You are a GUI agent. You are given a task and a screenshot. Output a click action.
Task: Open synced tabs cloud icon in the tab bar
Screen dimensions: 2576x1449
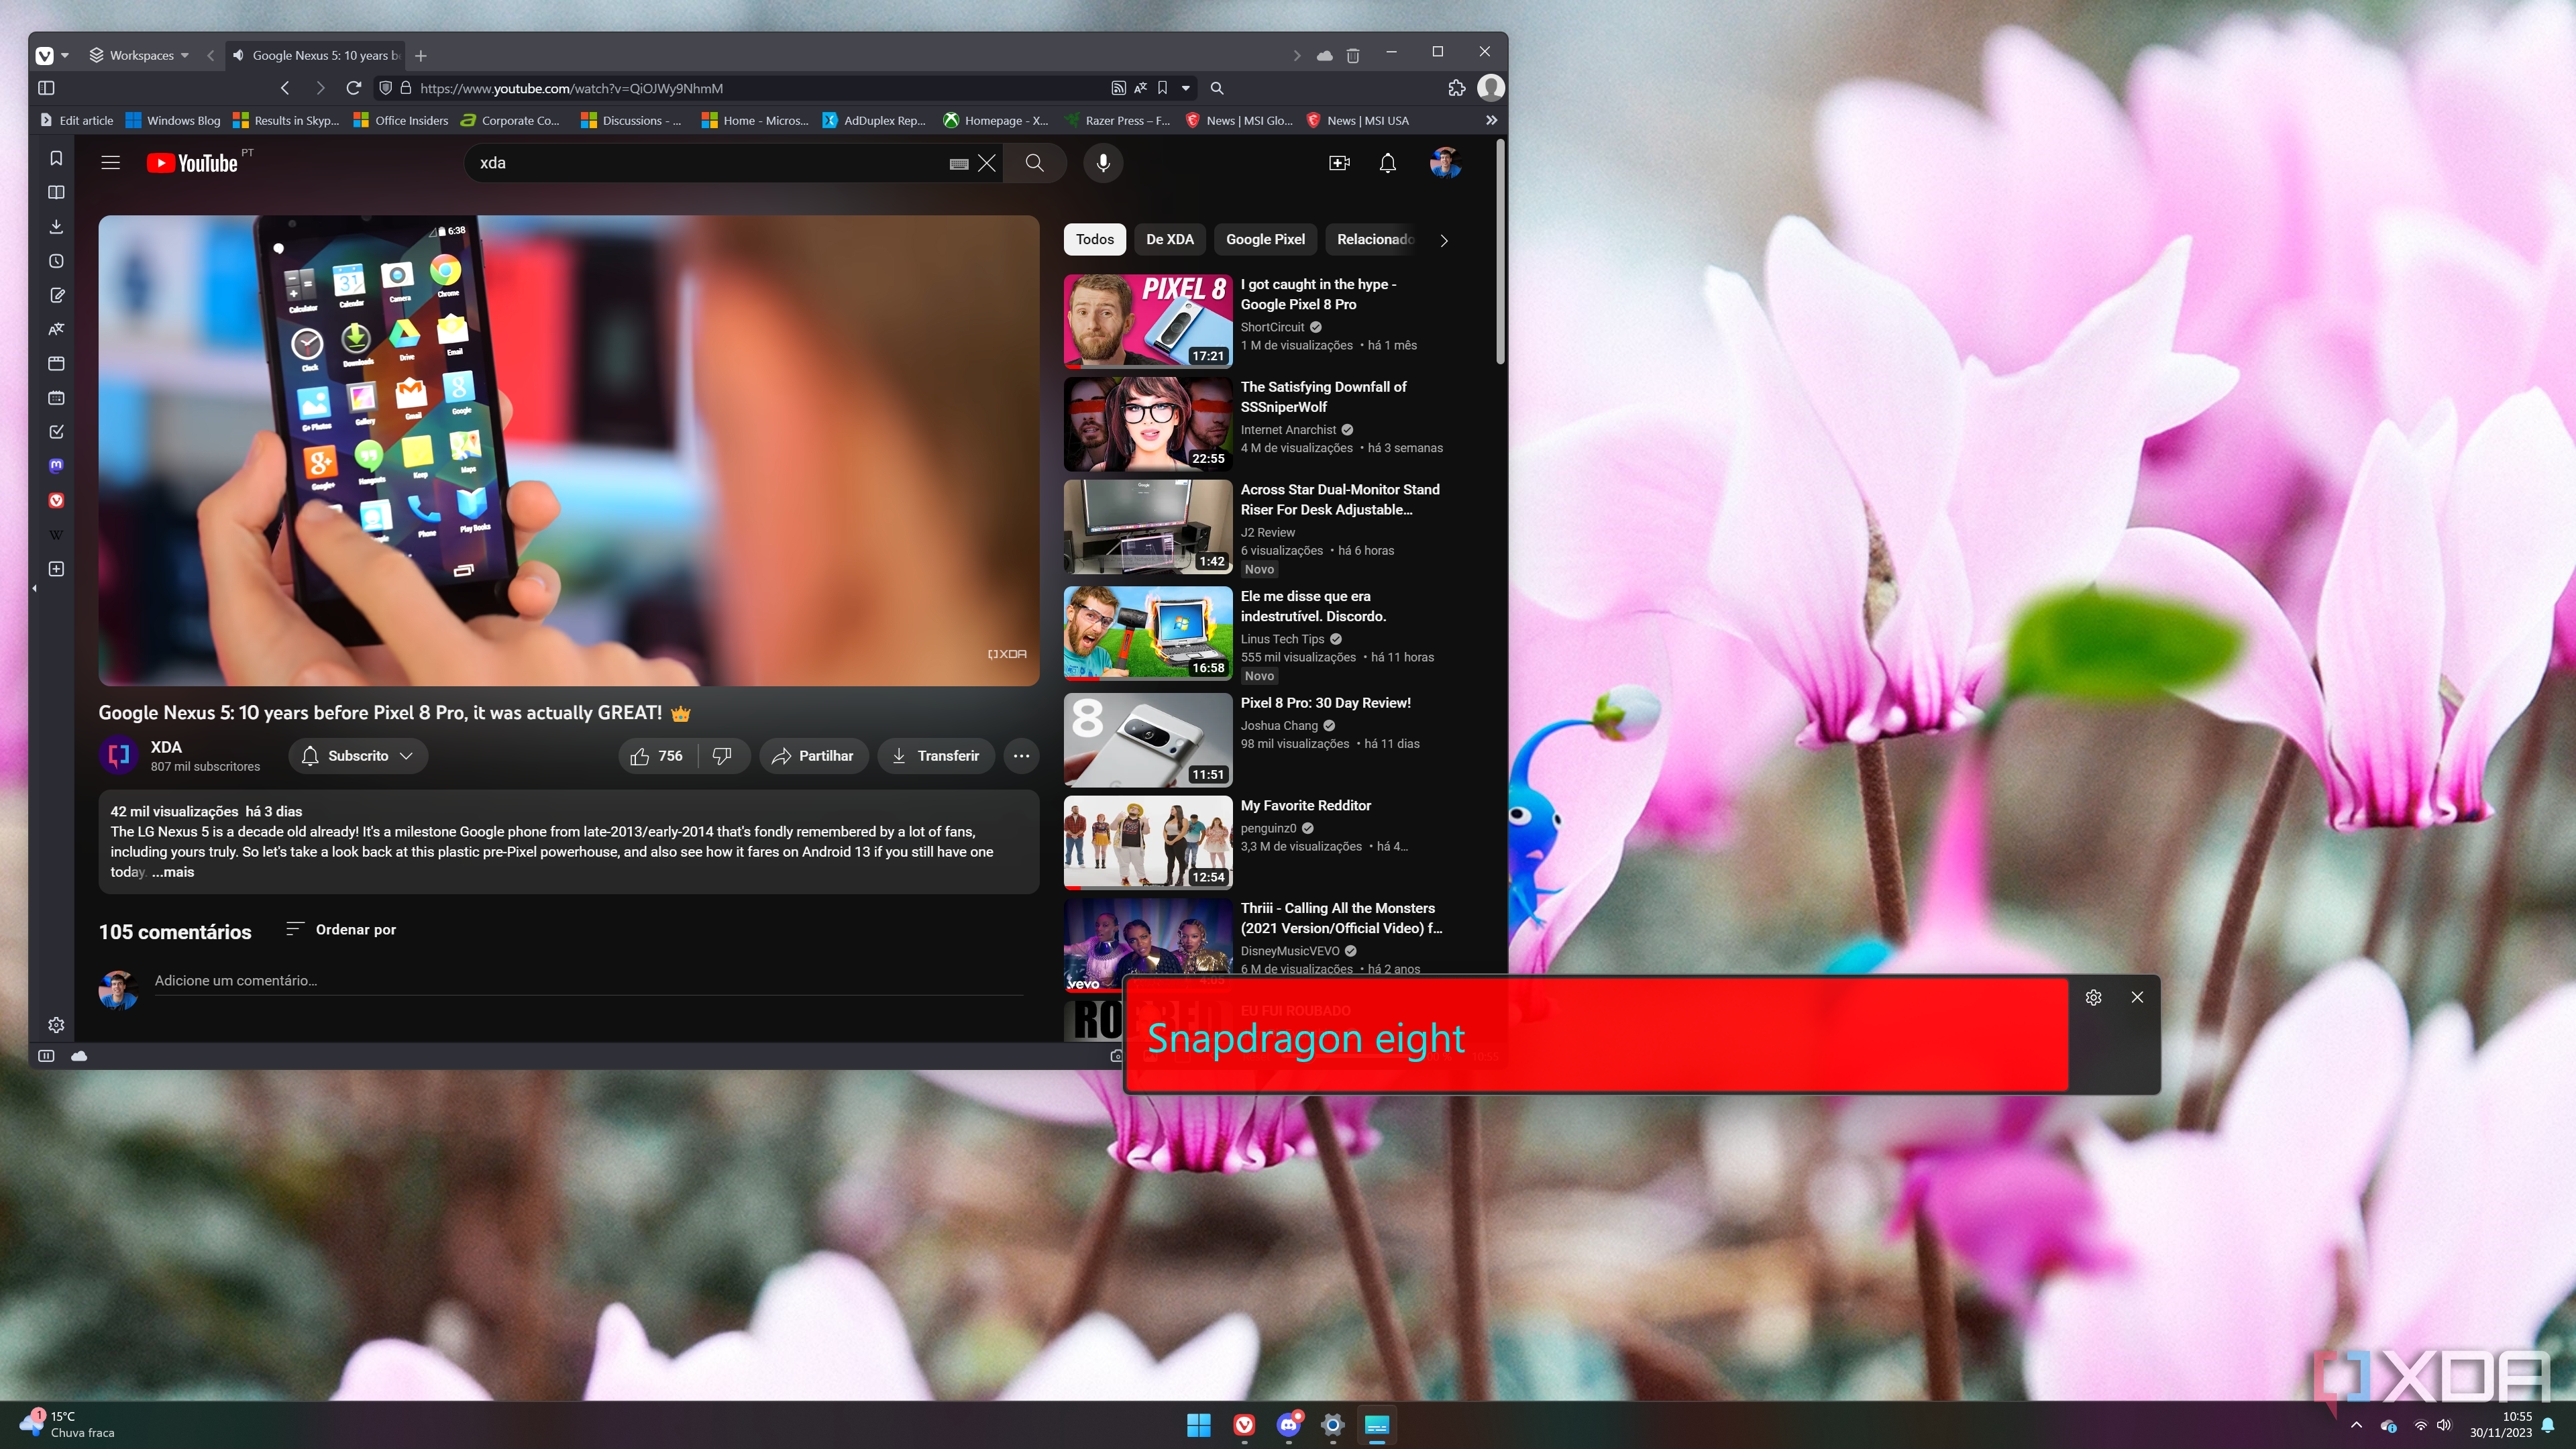1325,56
